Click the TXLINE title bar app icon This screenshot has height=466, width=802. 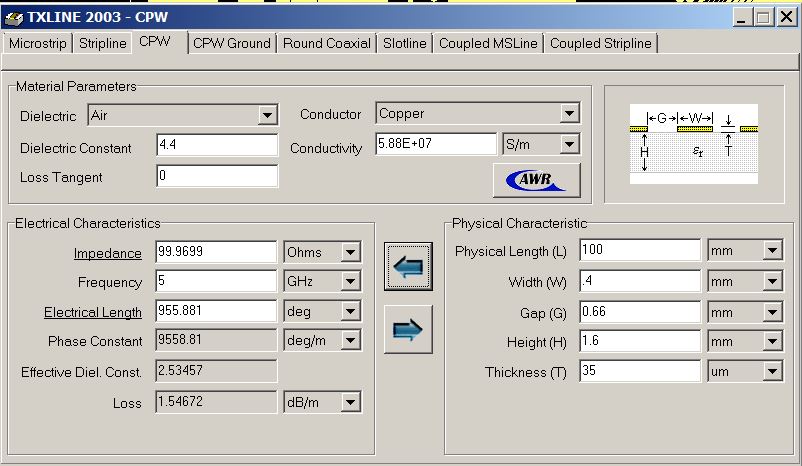click(x=13, y=17)
